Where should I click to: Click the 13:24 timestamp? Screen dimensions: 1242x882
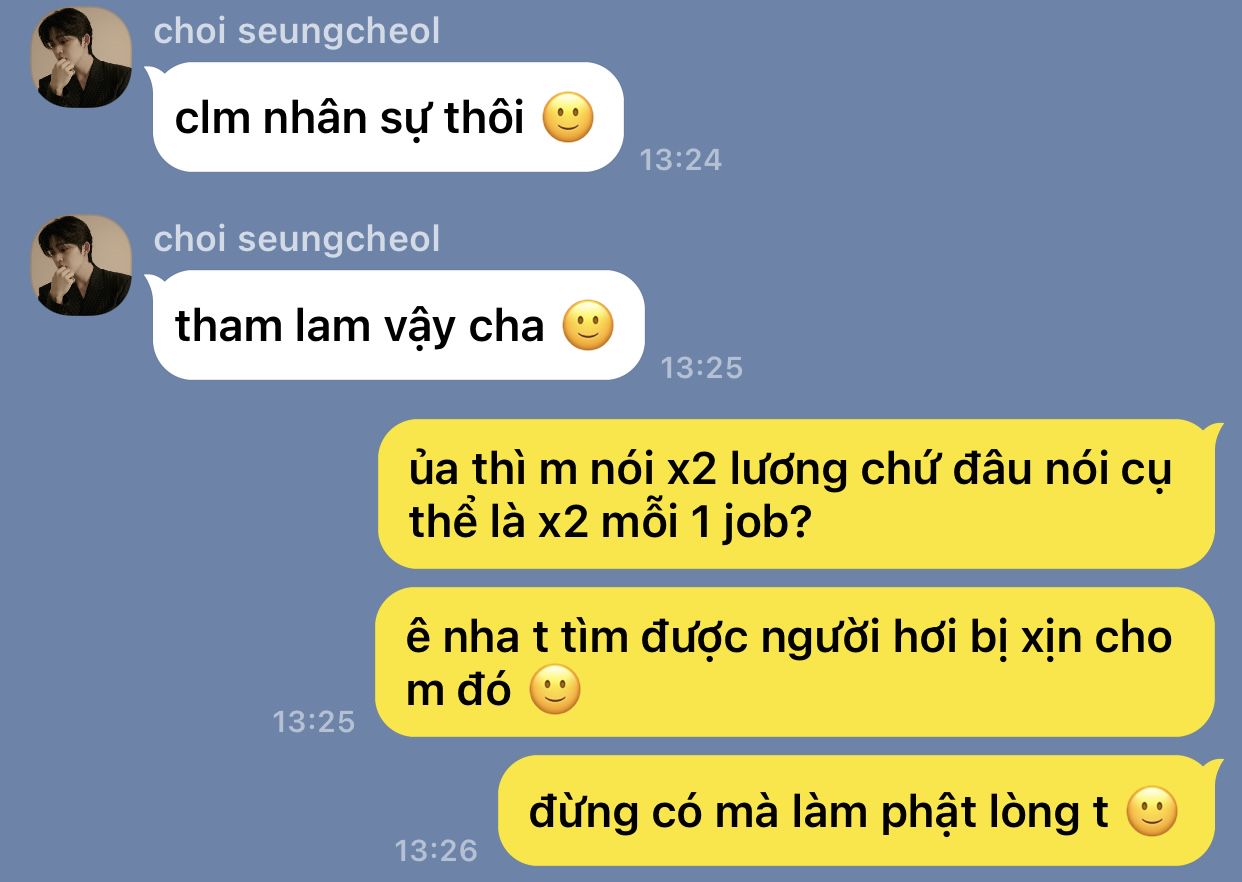(680, 159)
